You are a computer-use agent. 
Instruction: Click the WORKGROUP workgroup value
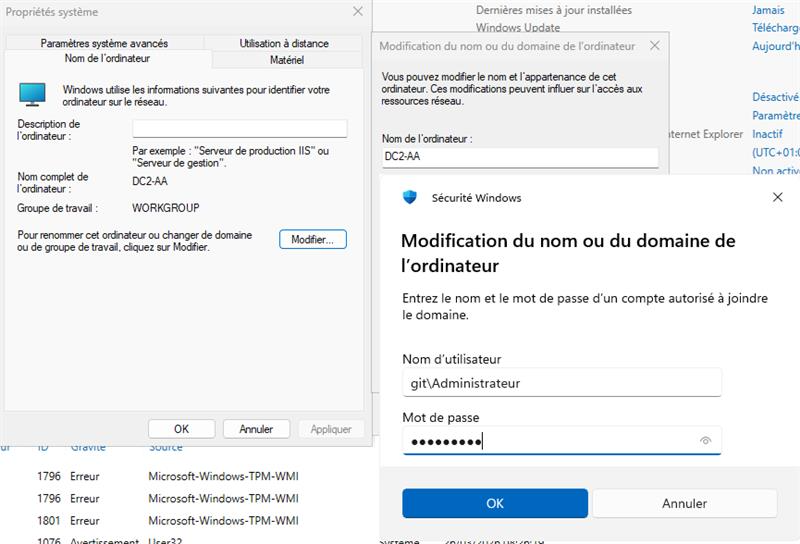coord(166,208)
